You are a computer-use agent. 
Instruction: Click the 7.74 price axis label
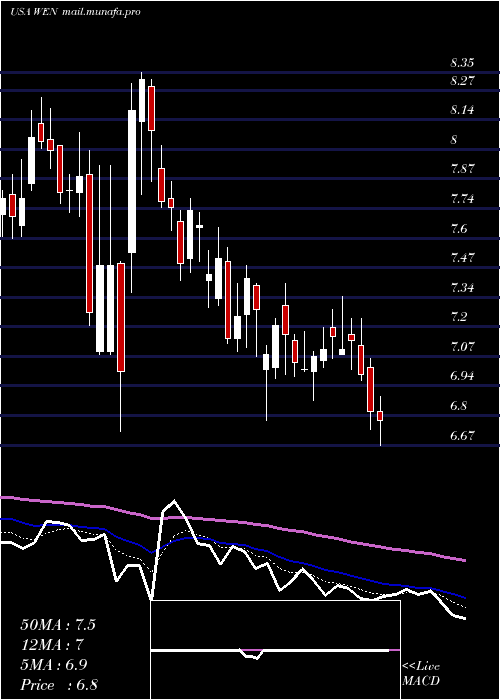(x=462, y=198)
